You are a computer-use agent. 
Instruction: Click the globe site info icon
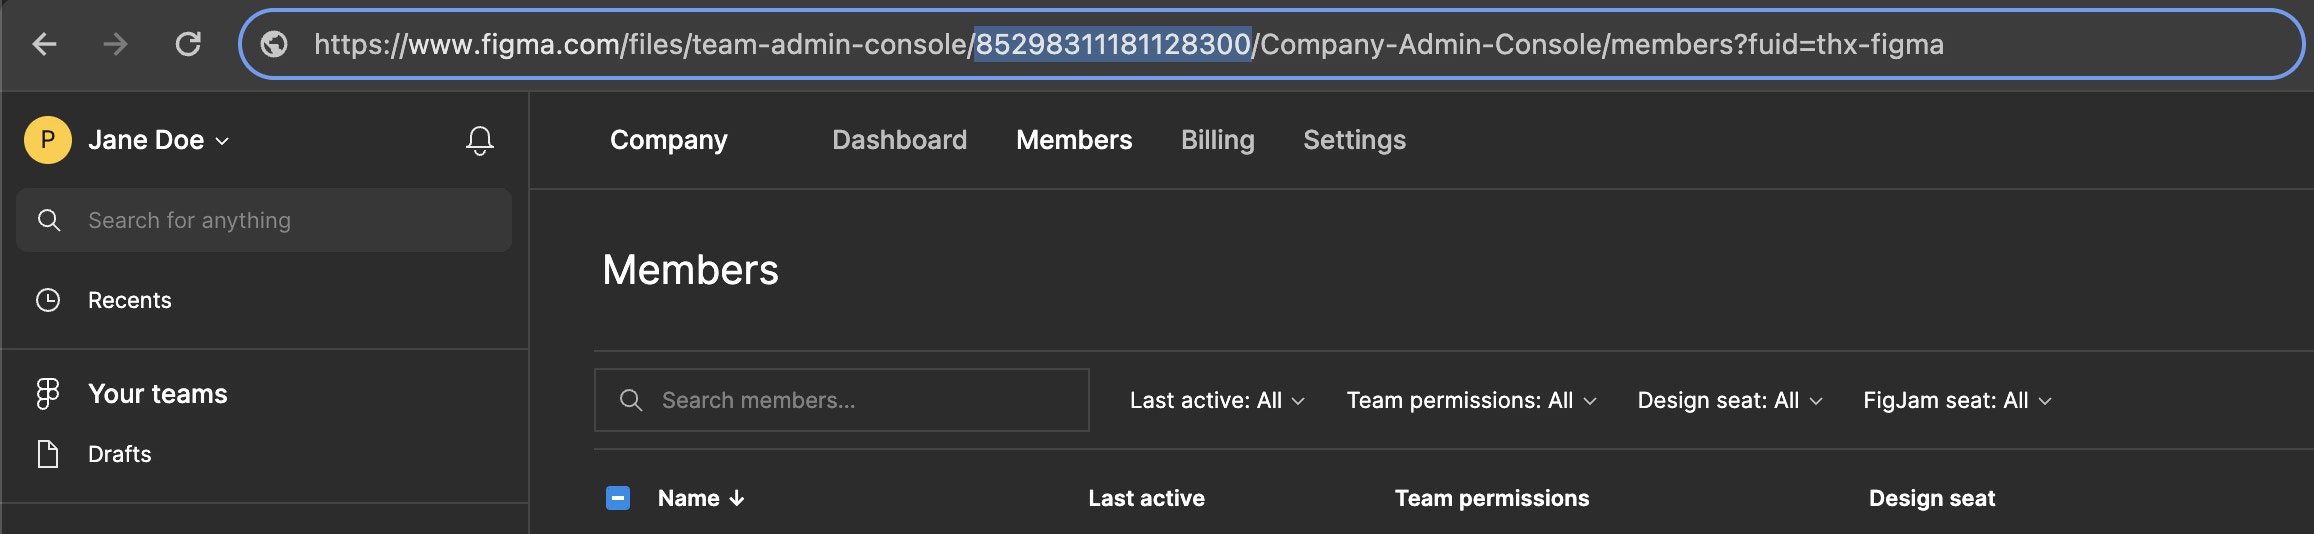pyautogui.click(x=274, y=44)
